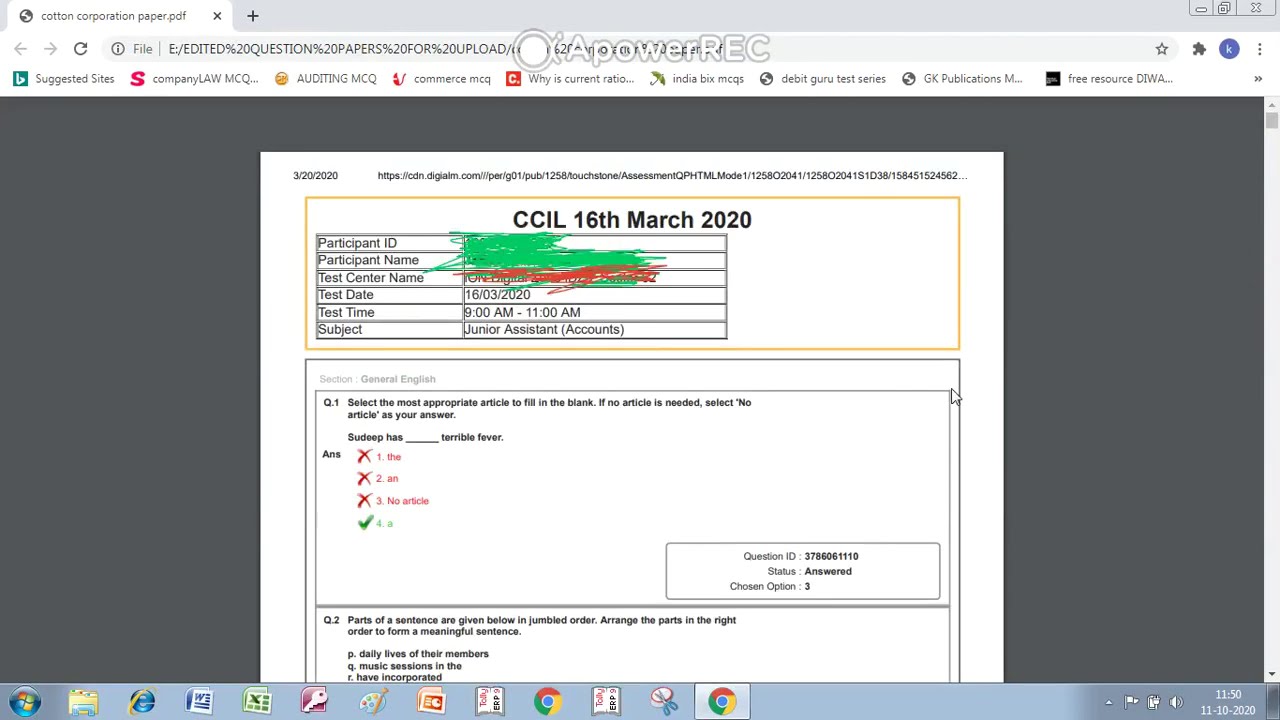Image resolution: width=1280 pixels, height=720 pixels.
Task: Open the volume control in system tray
Action: (1176, 702)
